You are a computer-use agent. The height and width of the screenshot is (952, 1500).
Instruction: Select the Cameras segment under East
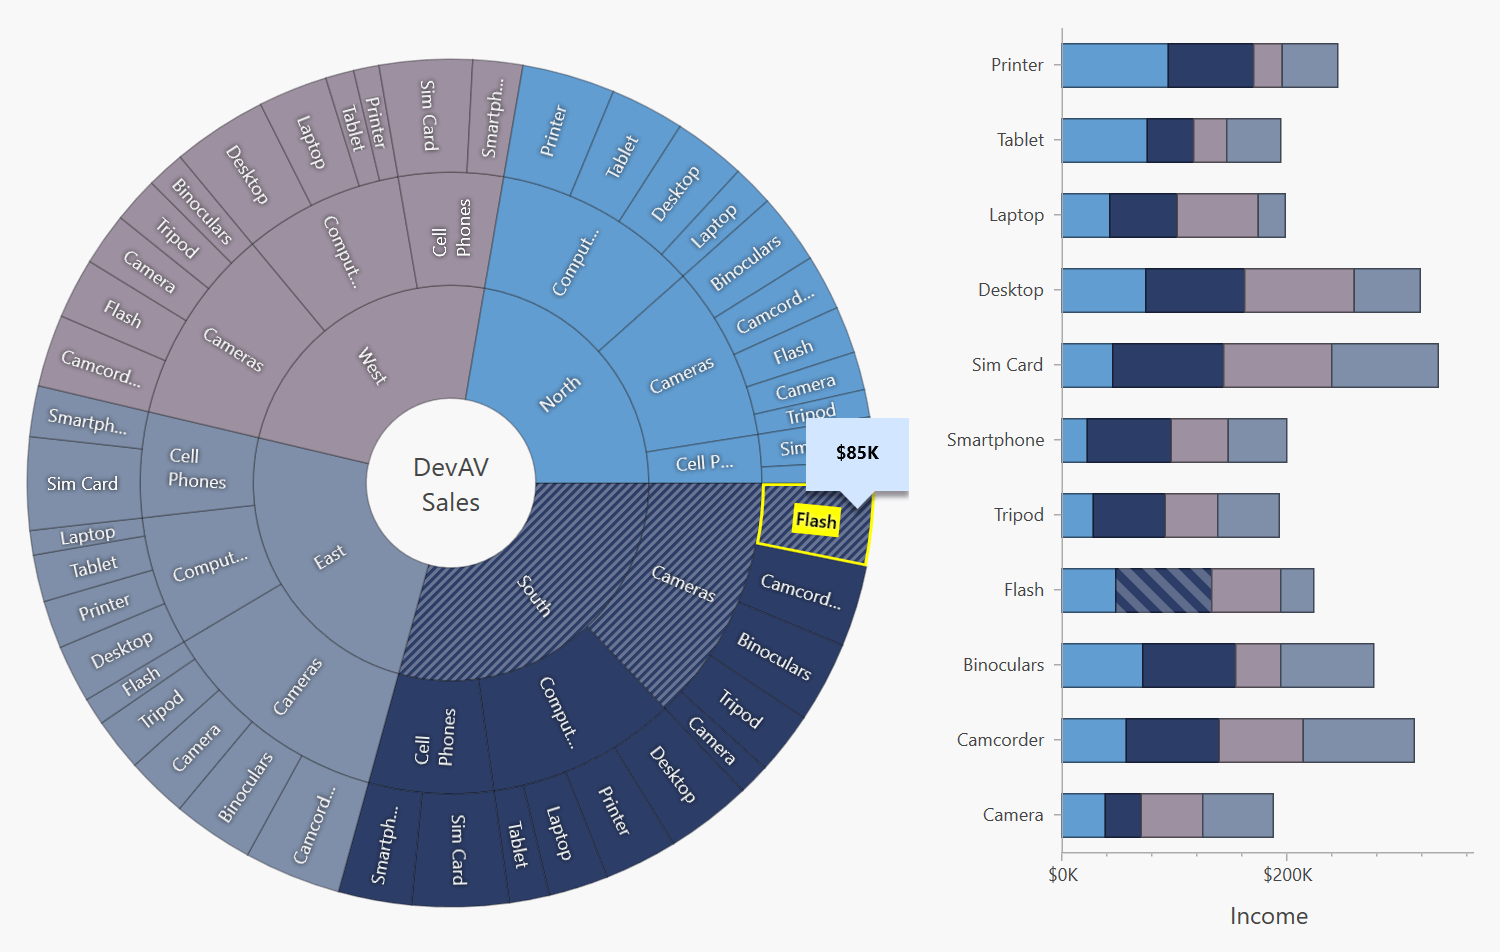(298, 686)
